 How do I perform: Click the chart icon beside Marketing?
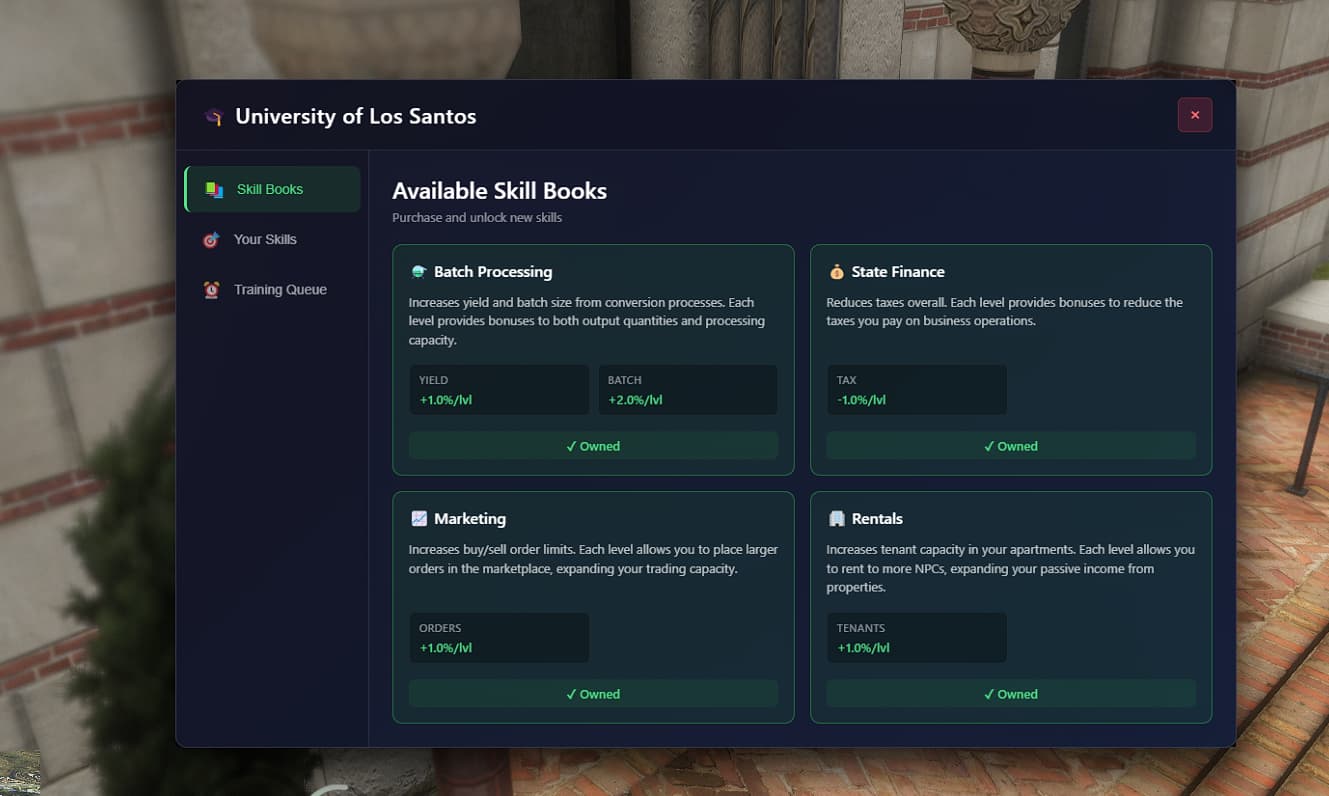pos(418,519)
